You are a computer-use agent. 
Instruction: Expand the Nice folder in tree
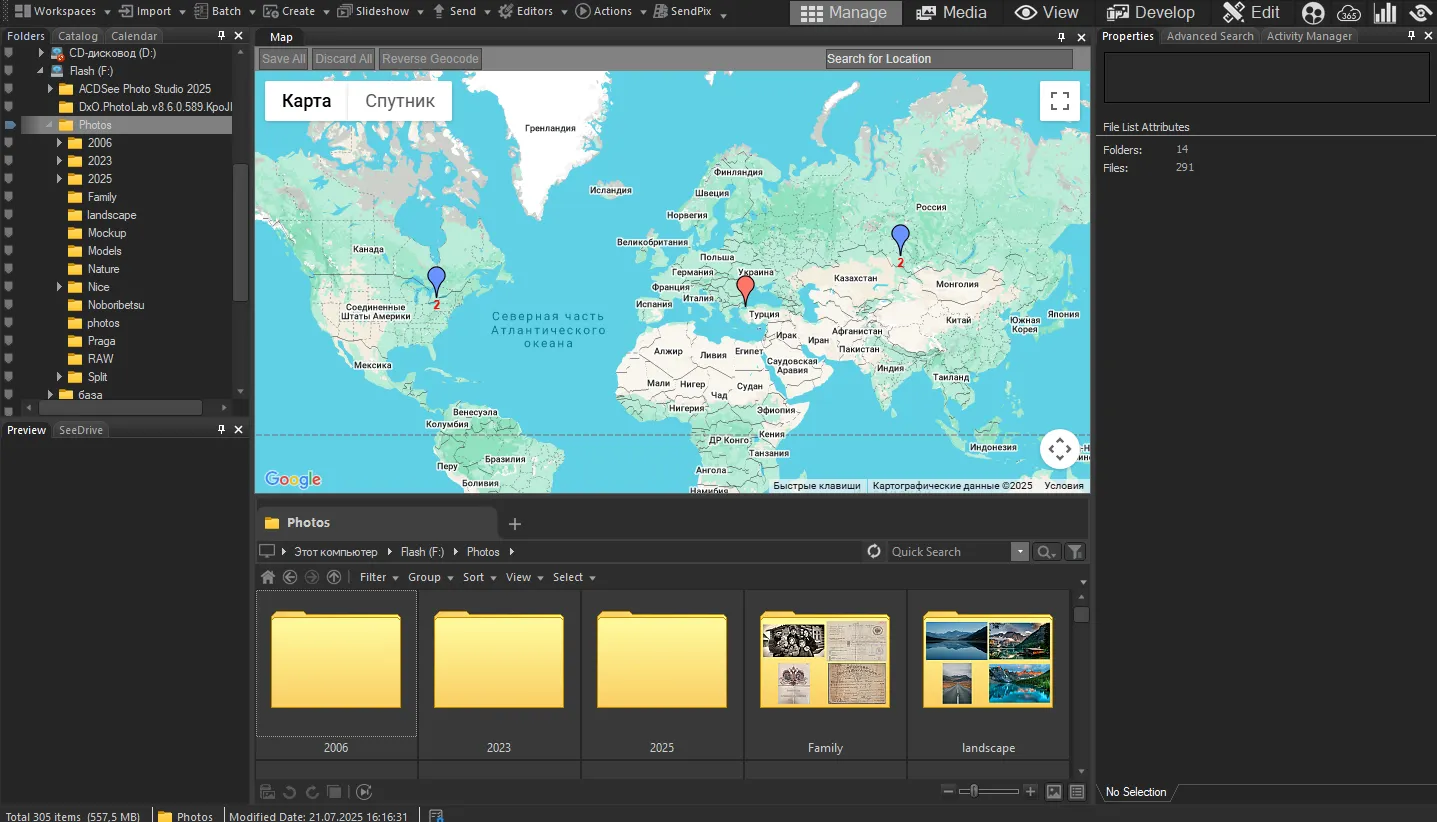pyautogui.click(x=60, y=287)
